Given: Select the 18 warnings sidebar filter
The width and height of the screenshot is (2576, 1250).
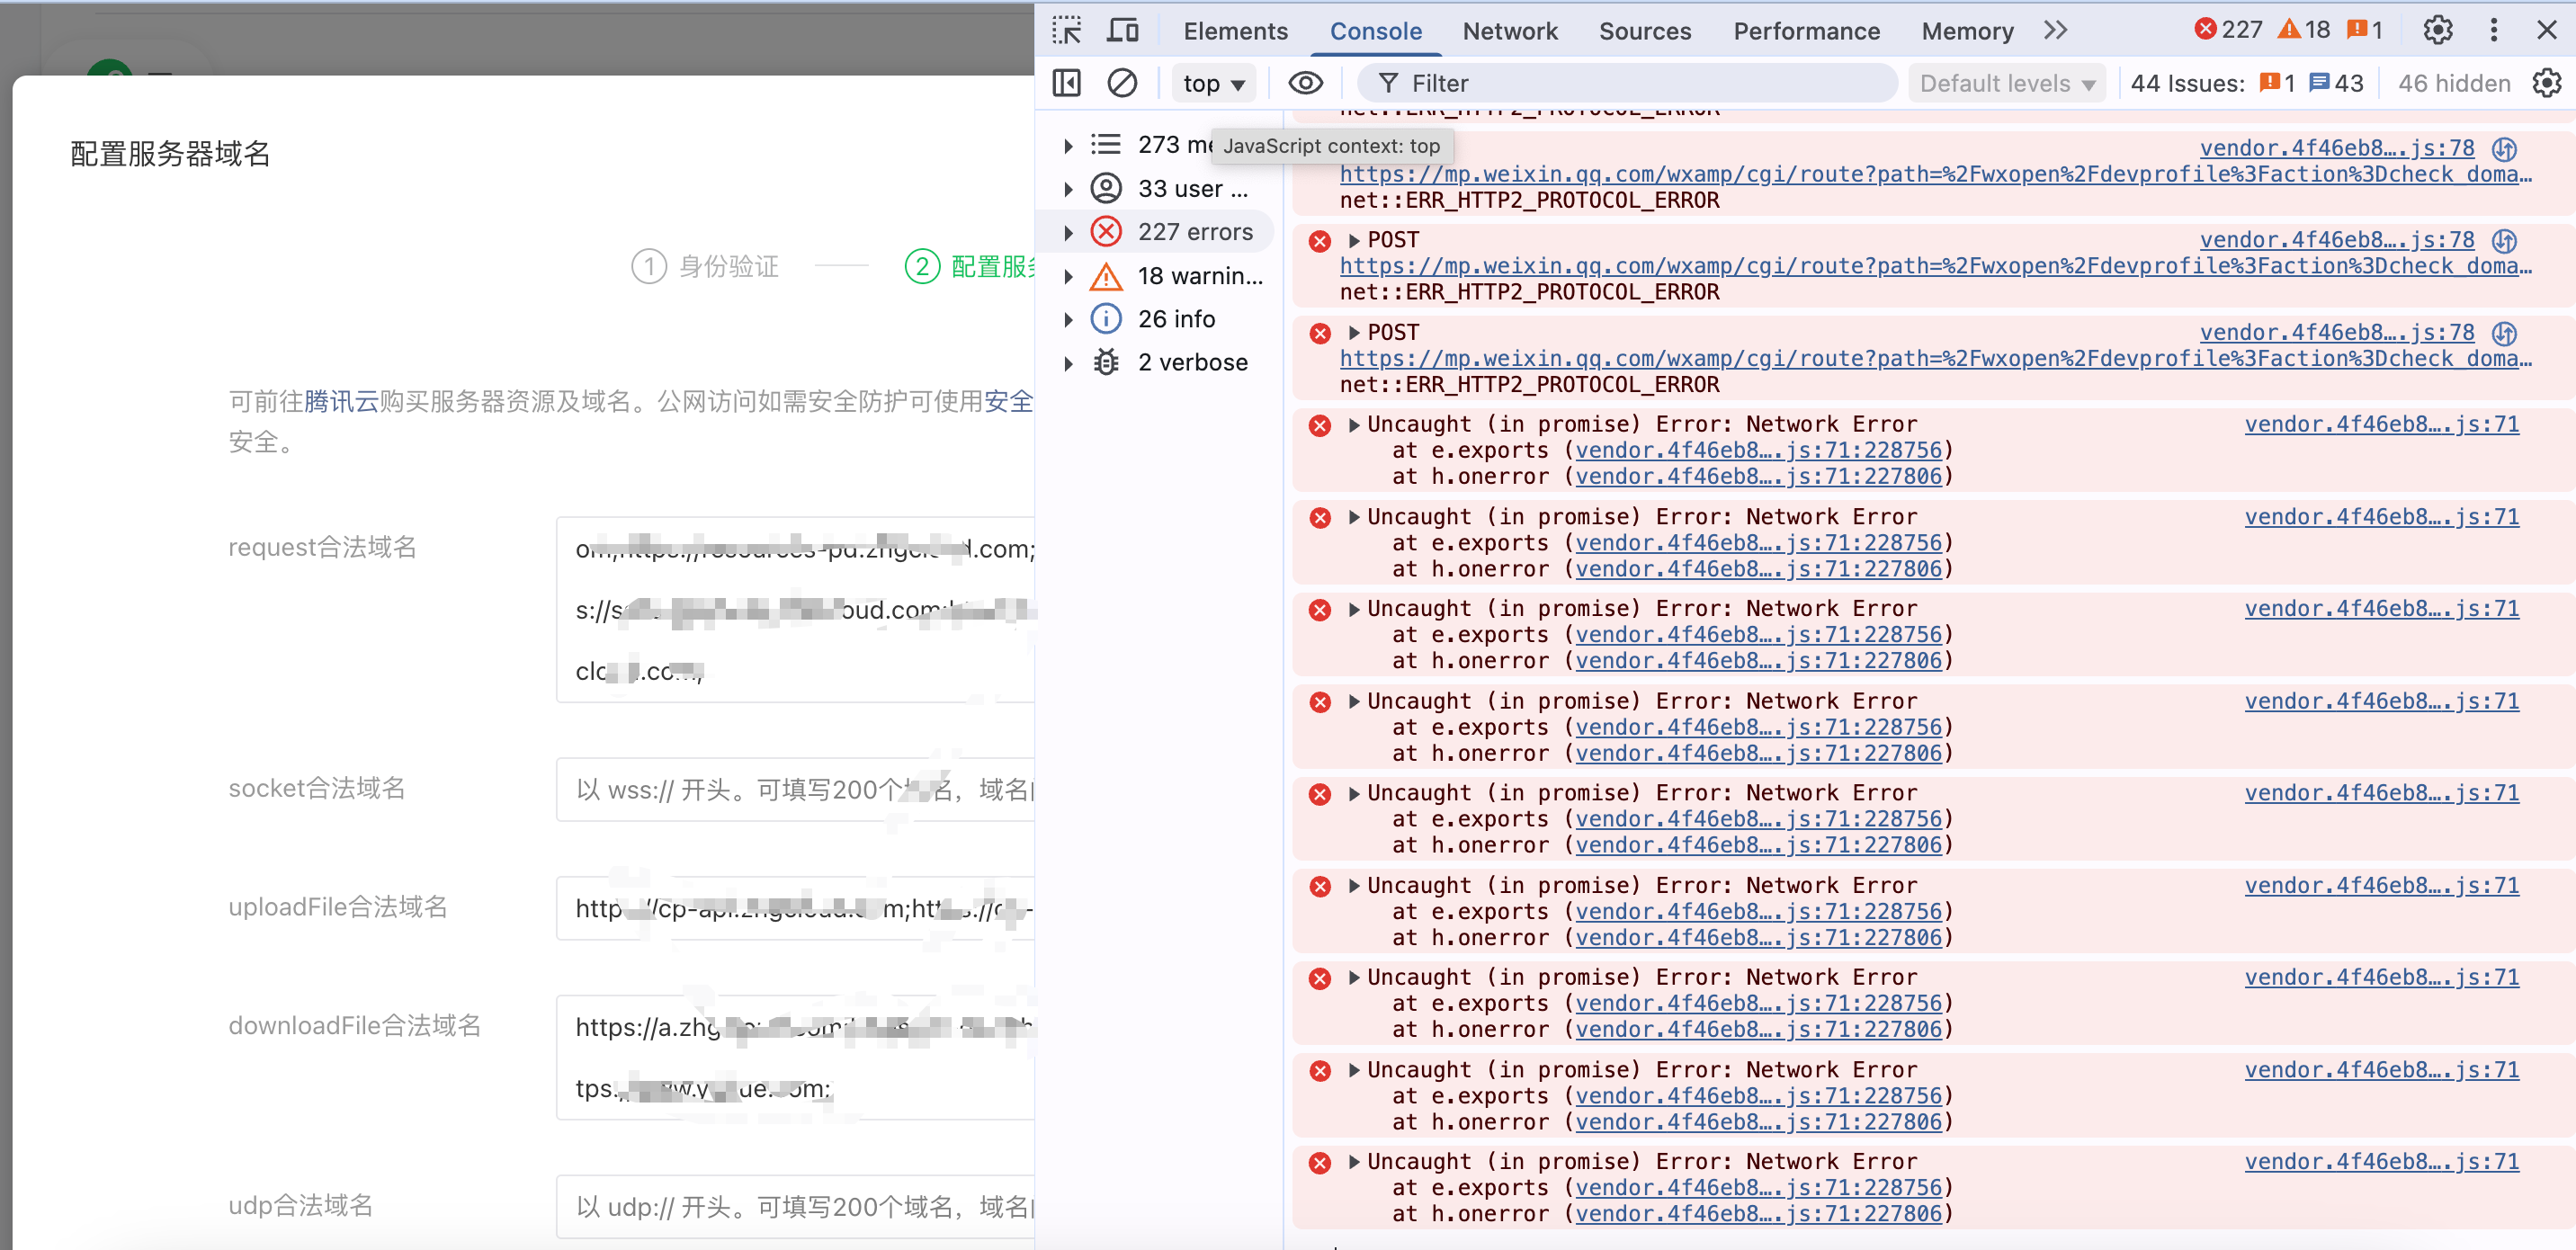Looking at the screenshot, I should tap(1199, 276).
